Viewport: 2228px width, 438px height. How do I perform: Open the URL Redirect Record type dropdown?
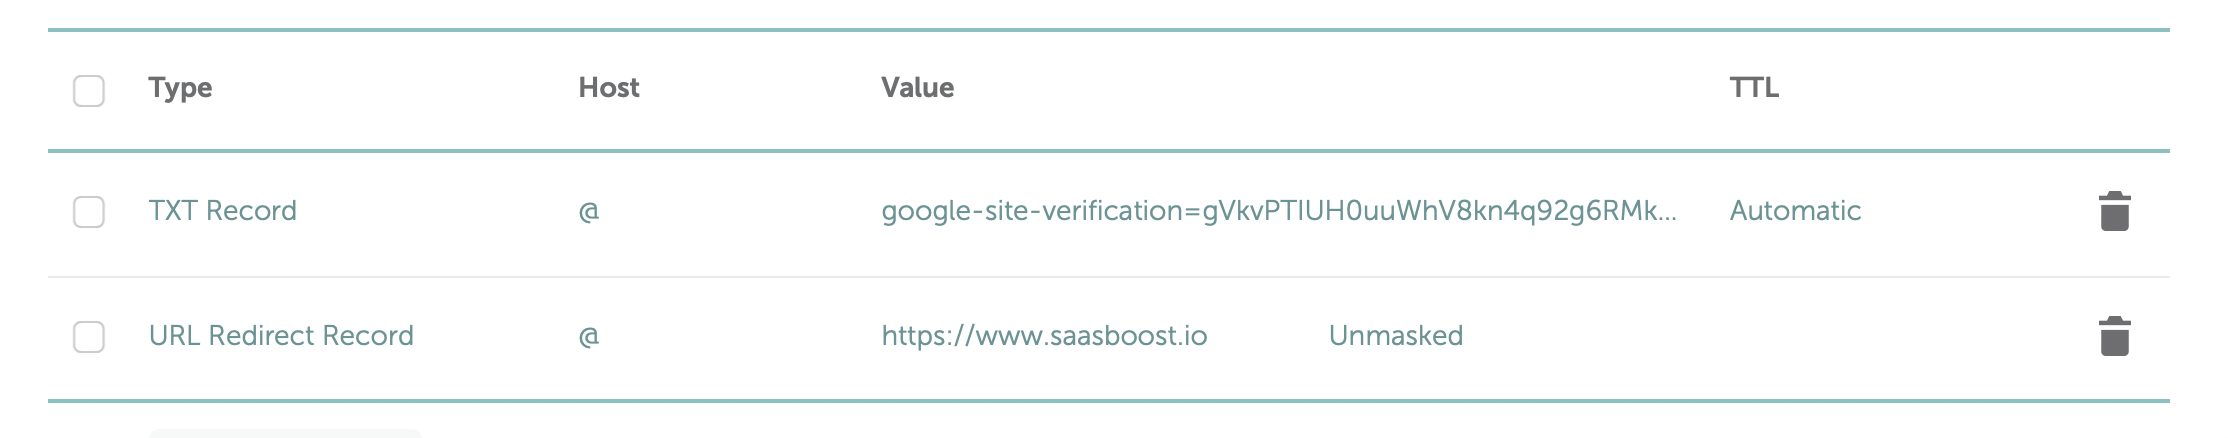click(281, 336)
